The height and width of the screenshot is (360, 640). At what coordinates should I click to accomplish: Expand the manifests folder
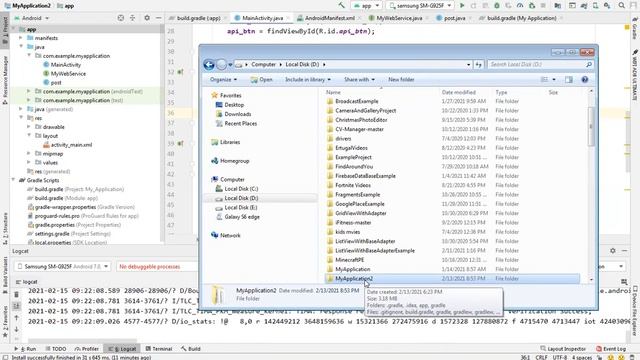tap(21, 38)
